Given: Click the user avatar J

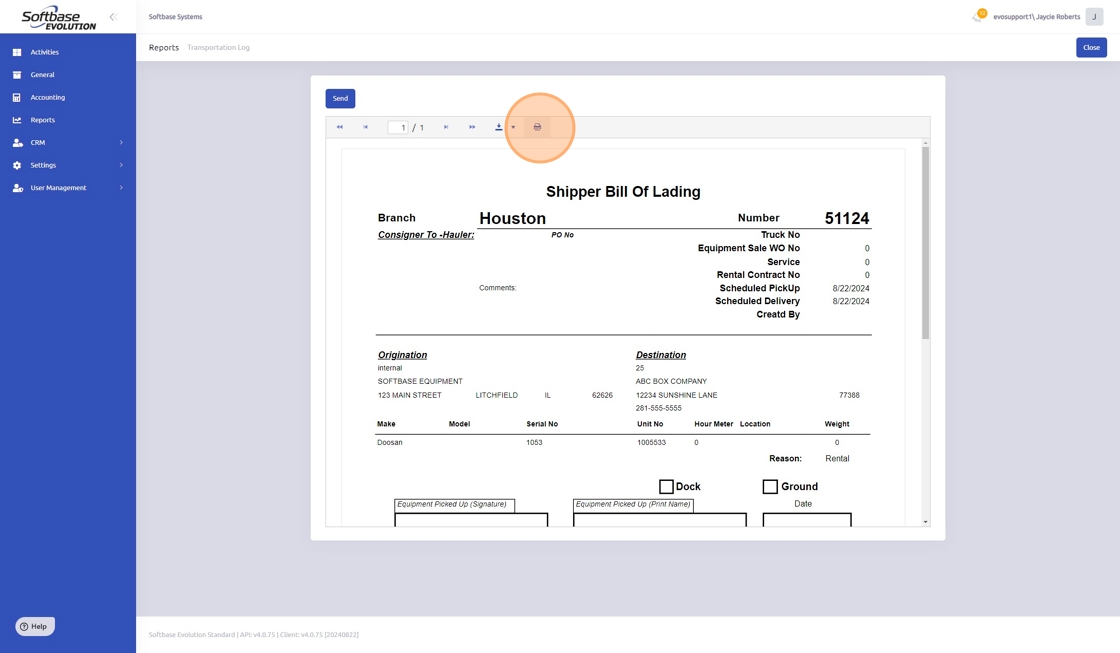Looking at the screenshot, I should 1094,17.
